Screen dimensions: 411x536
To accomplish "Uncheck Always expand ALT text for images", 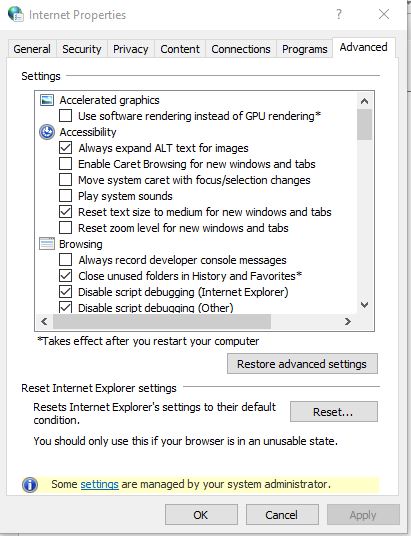I will point(65,148).
